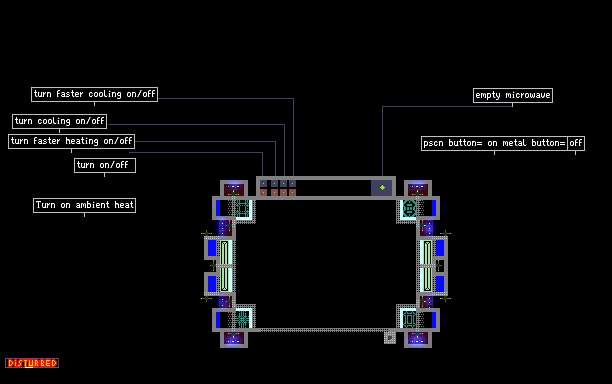Click the bottom-right cyan emitter icon
The image size is (612, 384).
(409, 319)
